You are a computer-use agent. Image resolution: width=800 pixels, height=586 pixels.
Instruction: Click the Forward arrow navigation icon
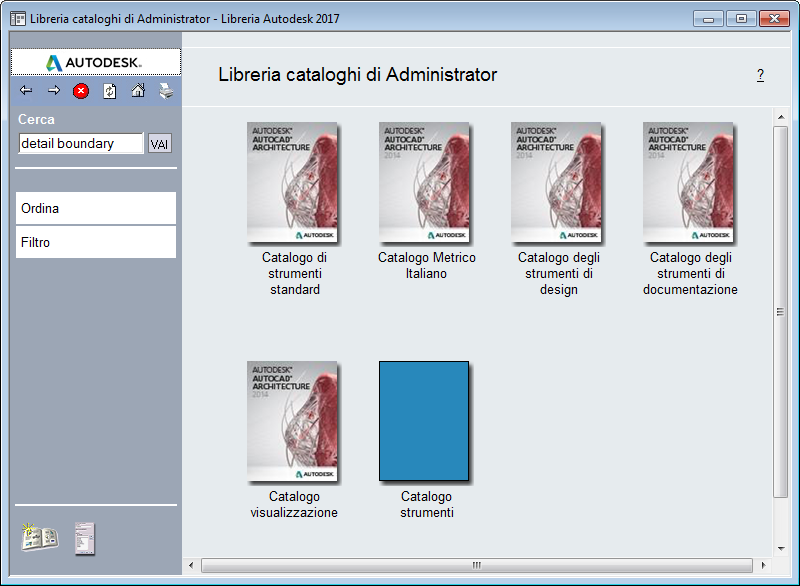[54, 91]
